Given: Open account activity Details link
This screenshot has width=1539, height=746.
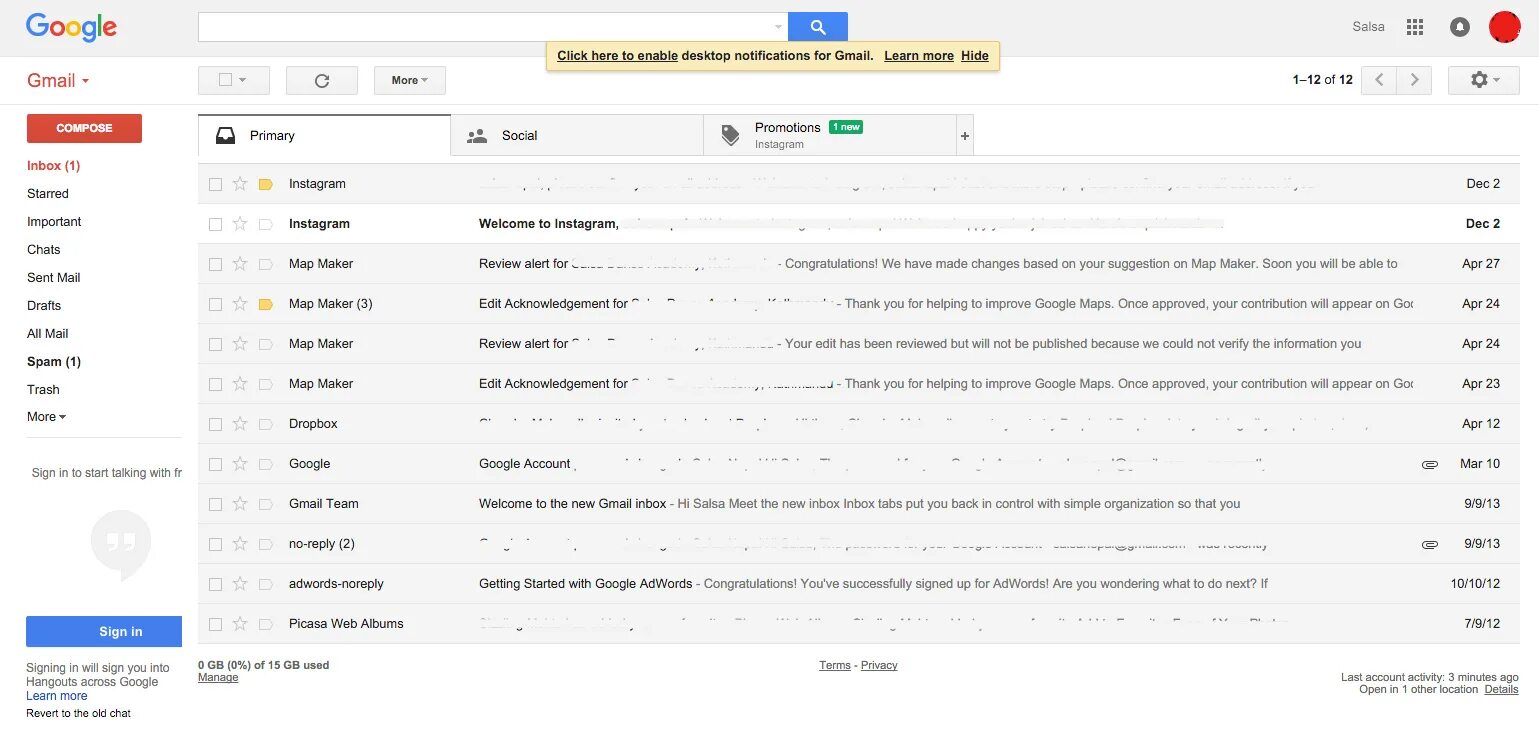Looking at the screenshot, I should click(x=1501, y=690).
